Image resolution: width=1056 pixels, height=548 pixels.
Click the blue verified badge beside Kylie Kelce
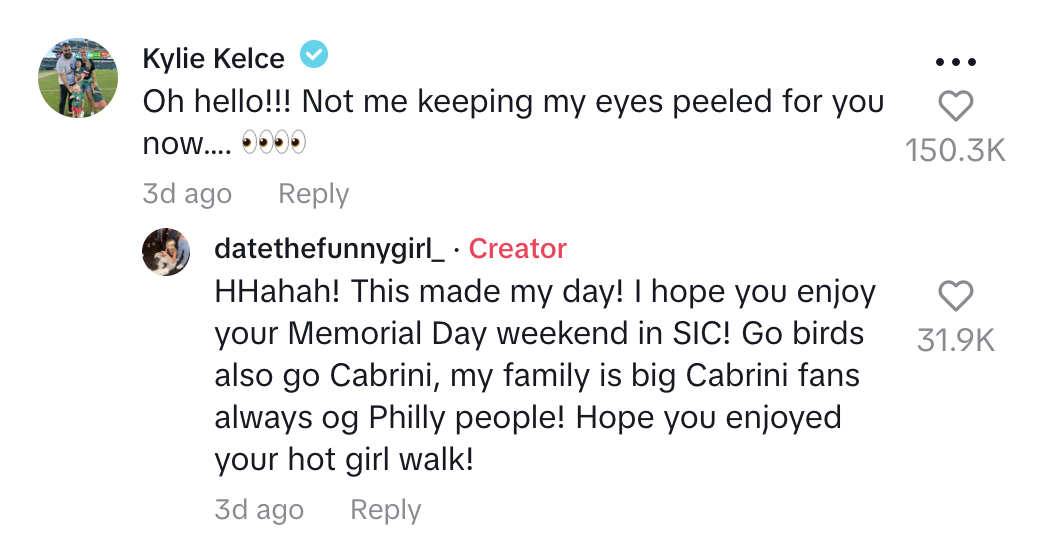pyautogui.click(x=315, y=56)
